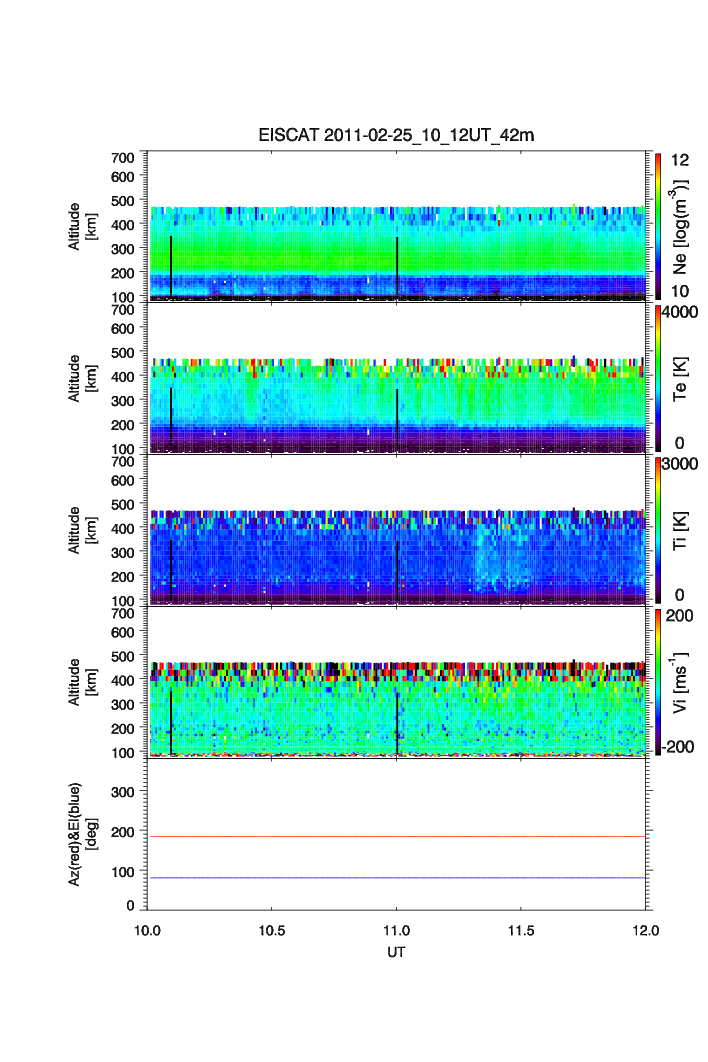Click the 12.0 tick on UT axis
The image size is (708, 1062).
coord(645,931)
